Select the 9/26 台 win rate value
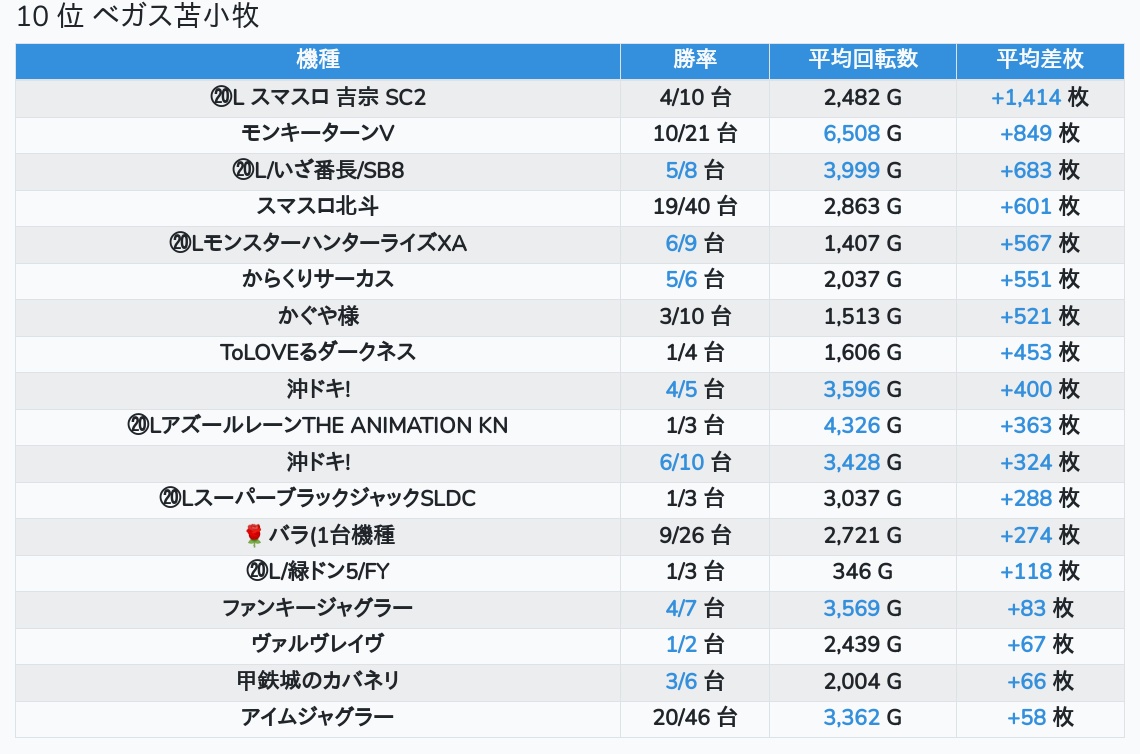Screen dimensions: 1140x754 click(695, 535)
